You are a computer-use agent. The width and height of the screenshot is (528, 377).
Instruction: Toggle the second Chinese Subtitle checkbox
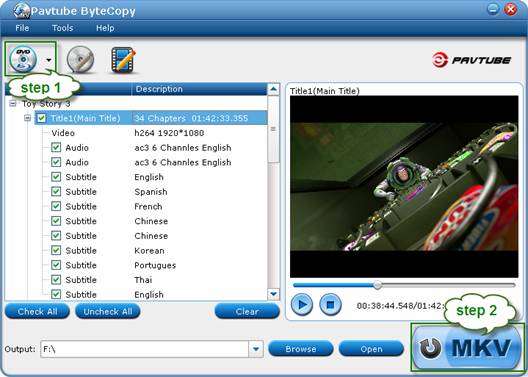[56, 236]
